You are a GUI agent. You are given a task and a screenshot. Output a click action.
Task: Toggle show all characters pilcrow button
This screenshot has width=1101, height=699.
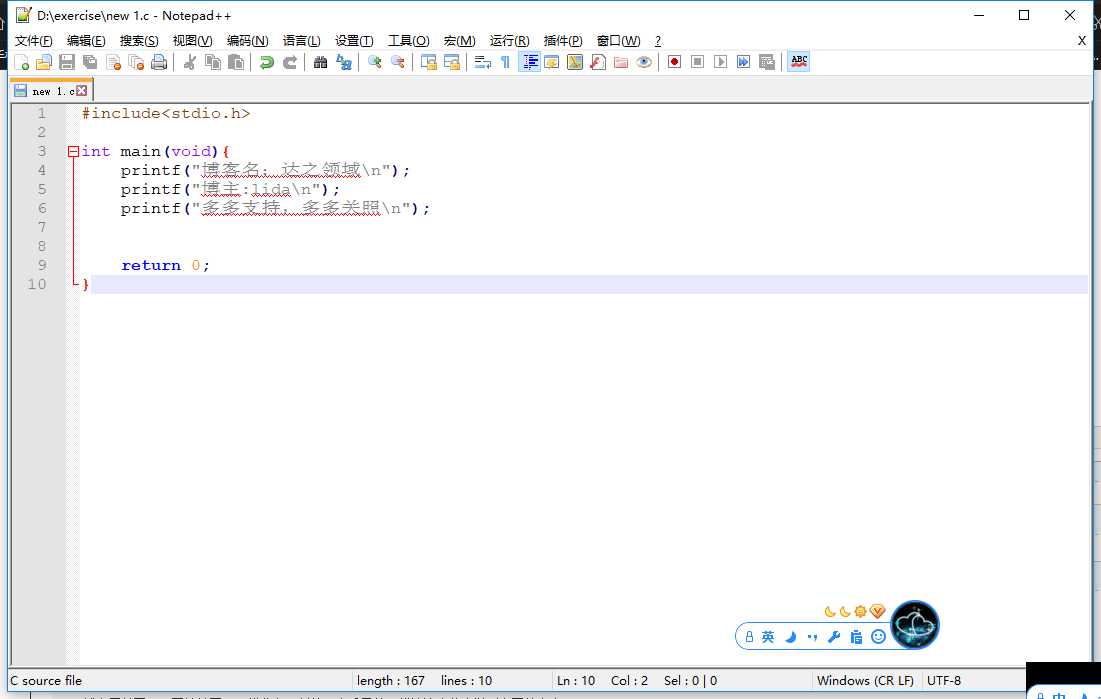[505, 62]
